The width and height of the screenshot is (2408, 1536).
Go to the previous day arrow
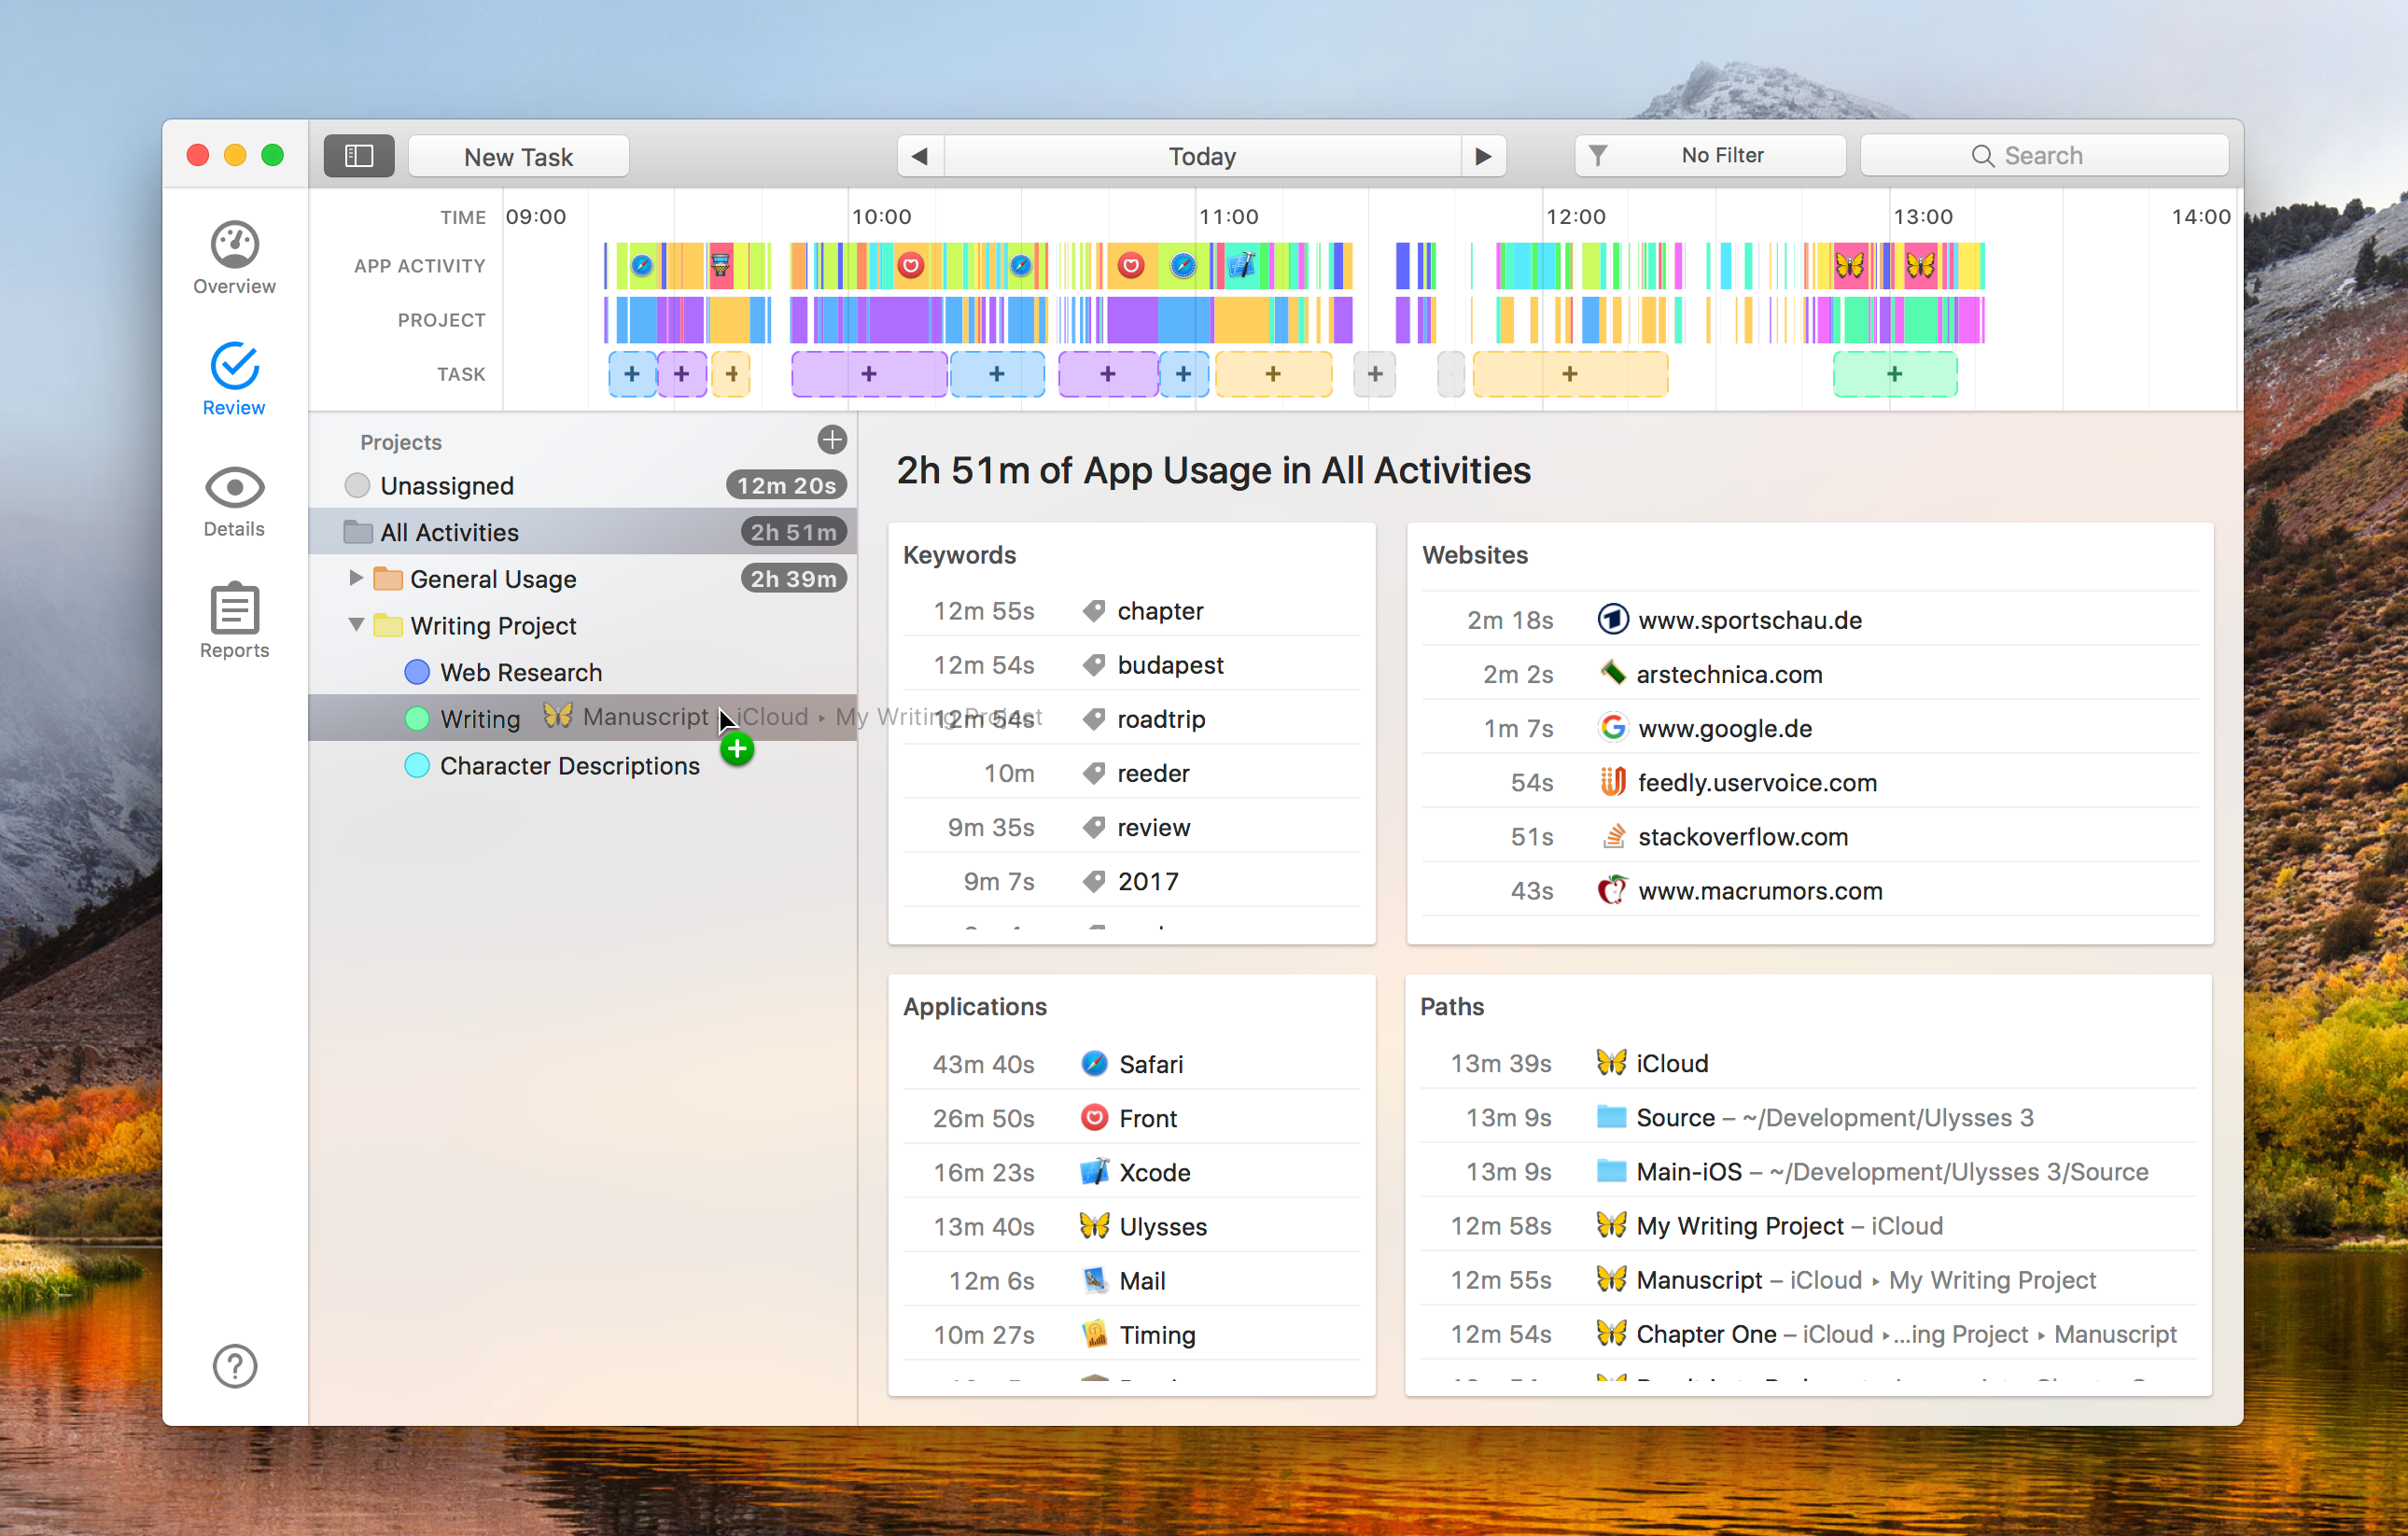click(920, 156)
